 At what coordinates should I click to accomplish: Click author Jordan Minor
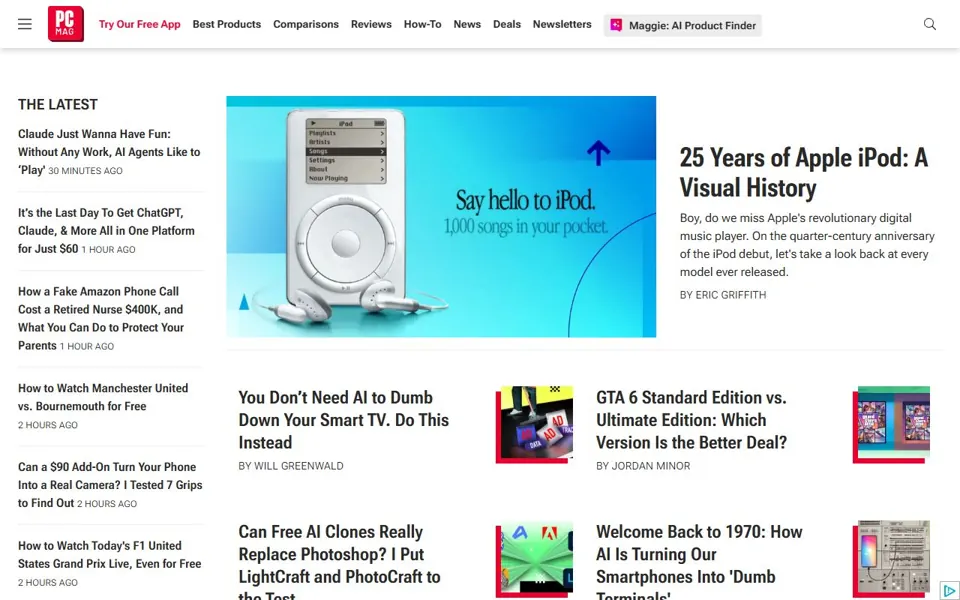pos(651,466)
